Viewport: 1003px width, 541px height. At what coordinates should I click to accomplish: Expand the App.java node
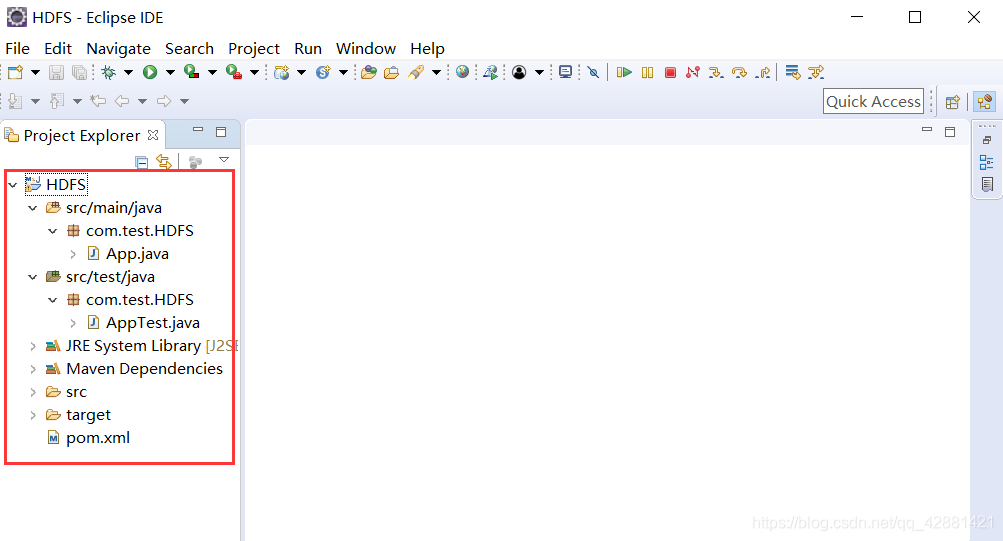[73, 254]
